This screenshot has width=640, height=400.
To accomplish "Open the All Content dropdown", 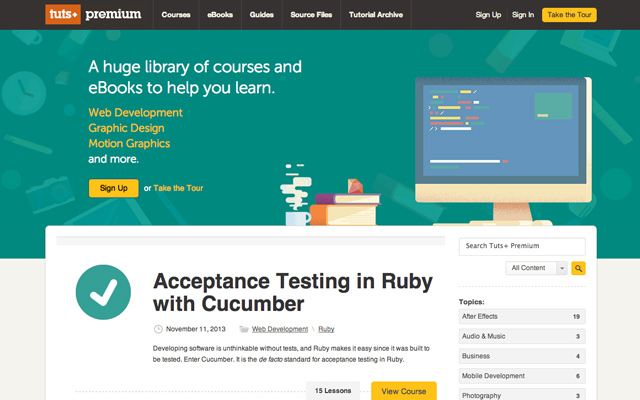I will 536,268.
